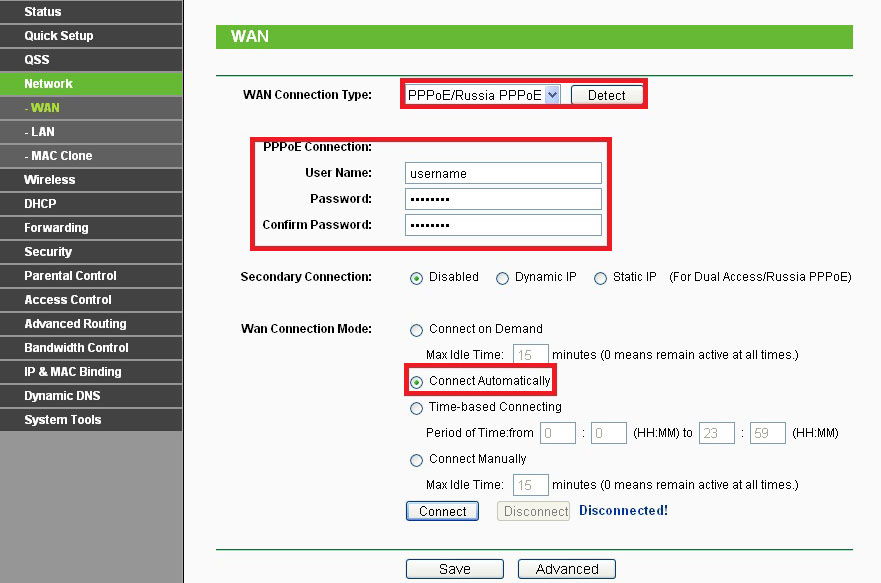The height and width of the screenshot is (583, 881).
Task: Click Max Idle Time field under Connect on Demand
Action: (x=530, y=355)
